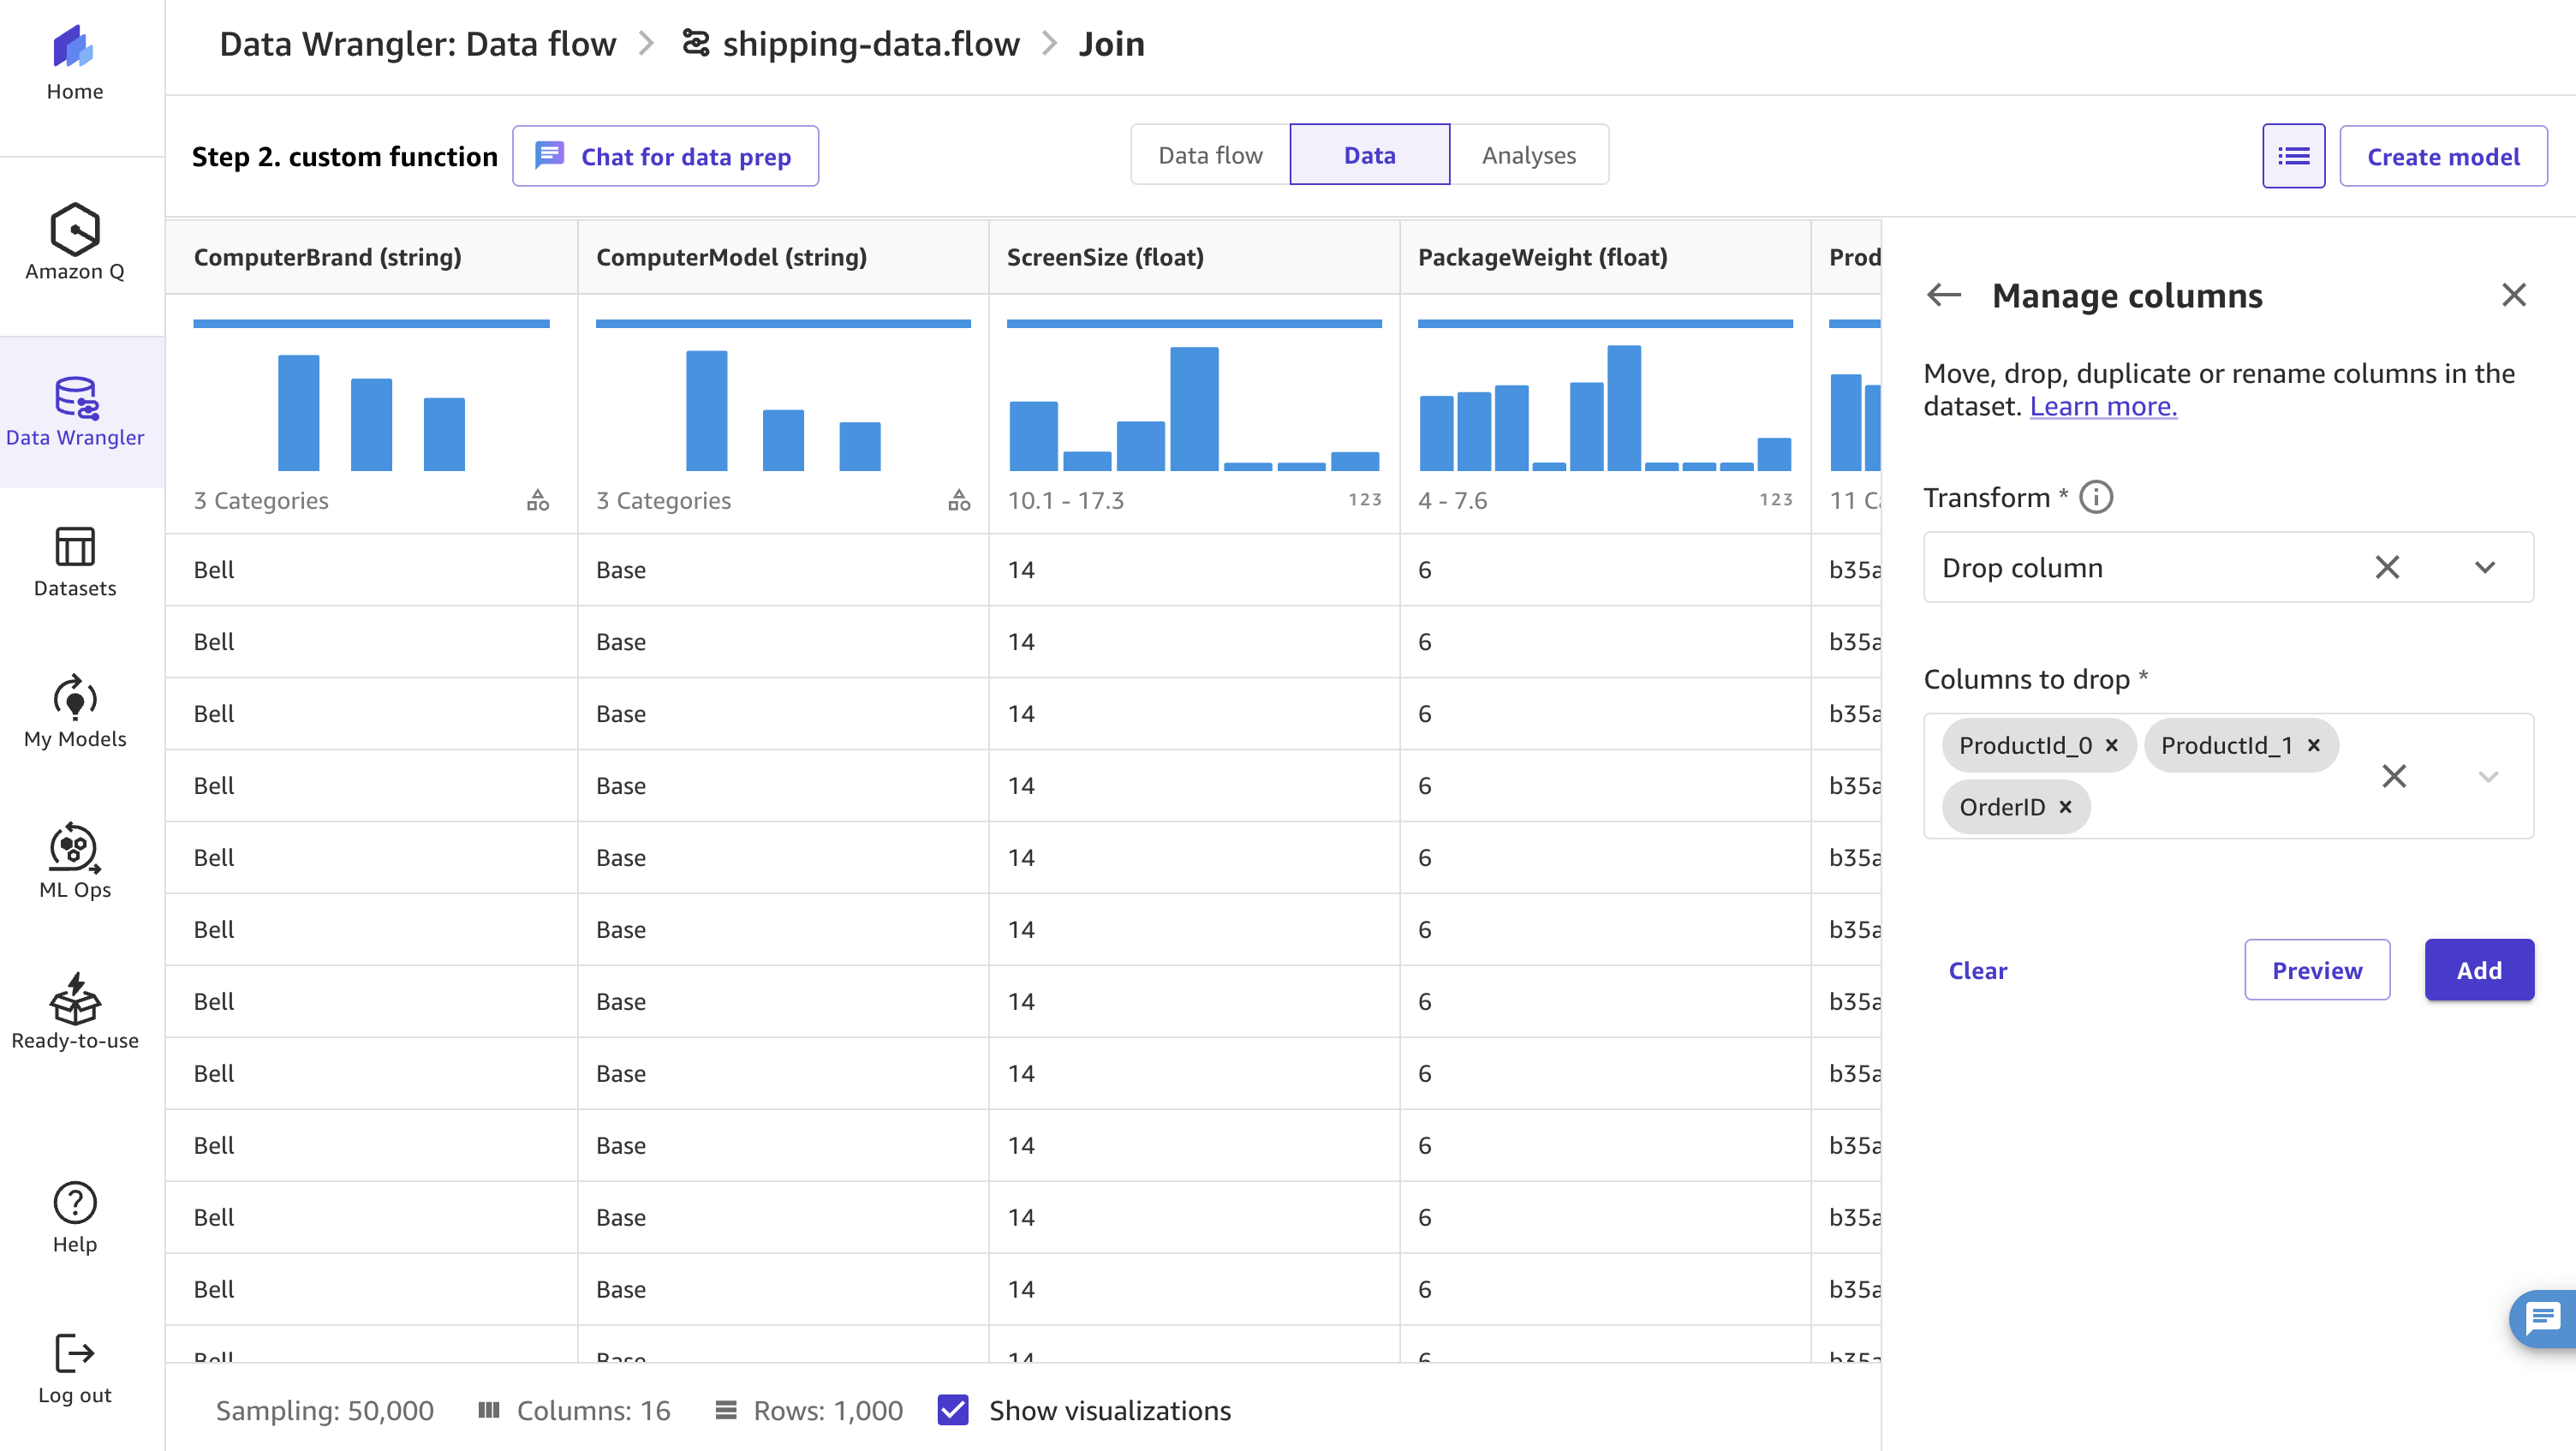
Task: Open My Models section
Action: click(75, 712)
